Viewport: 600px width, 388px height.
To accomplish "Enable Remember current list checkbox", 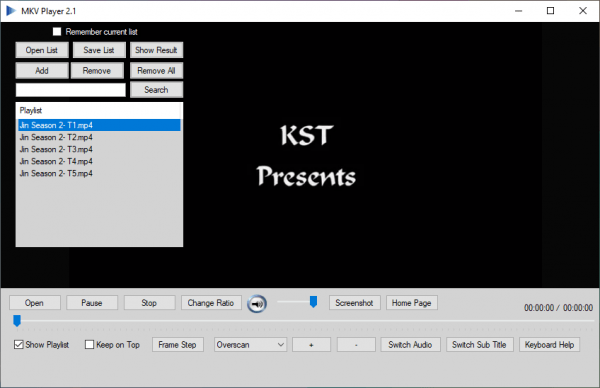I will [57, 32].
